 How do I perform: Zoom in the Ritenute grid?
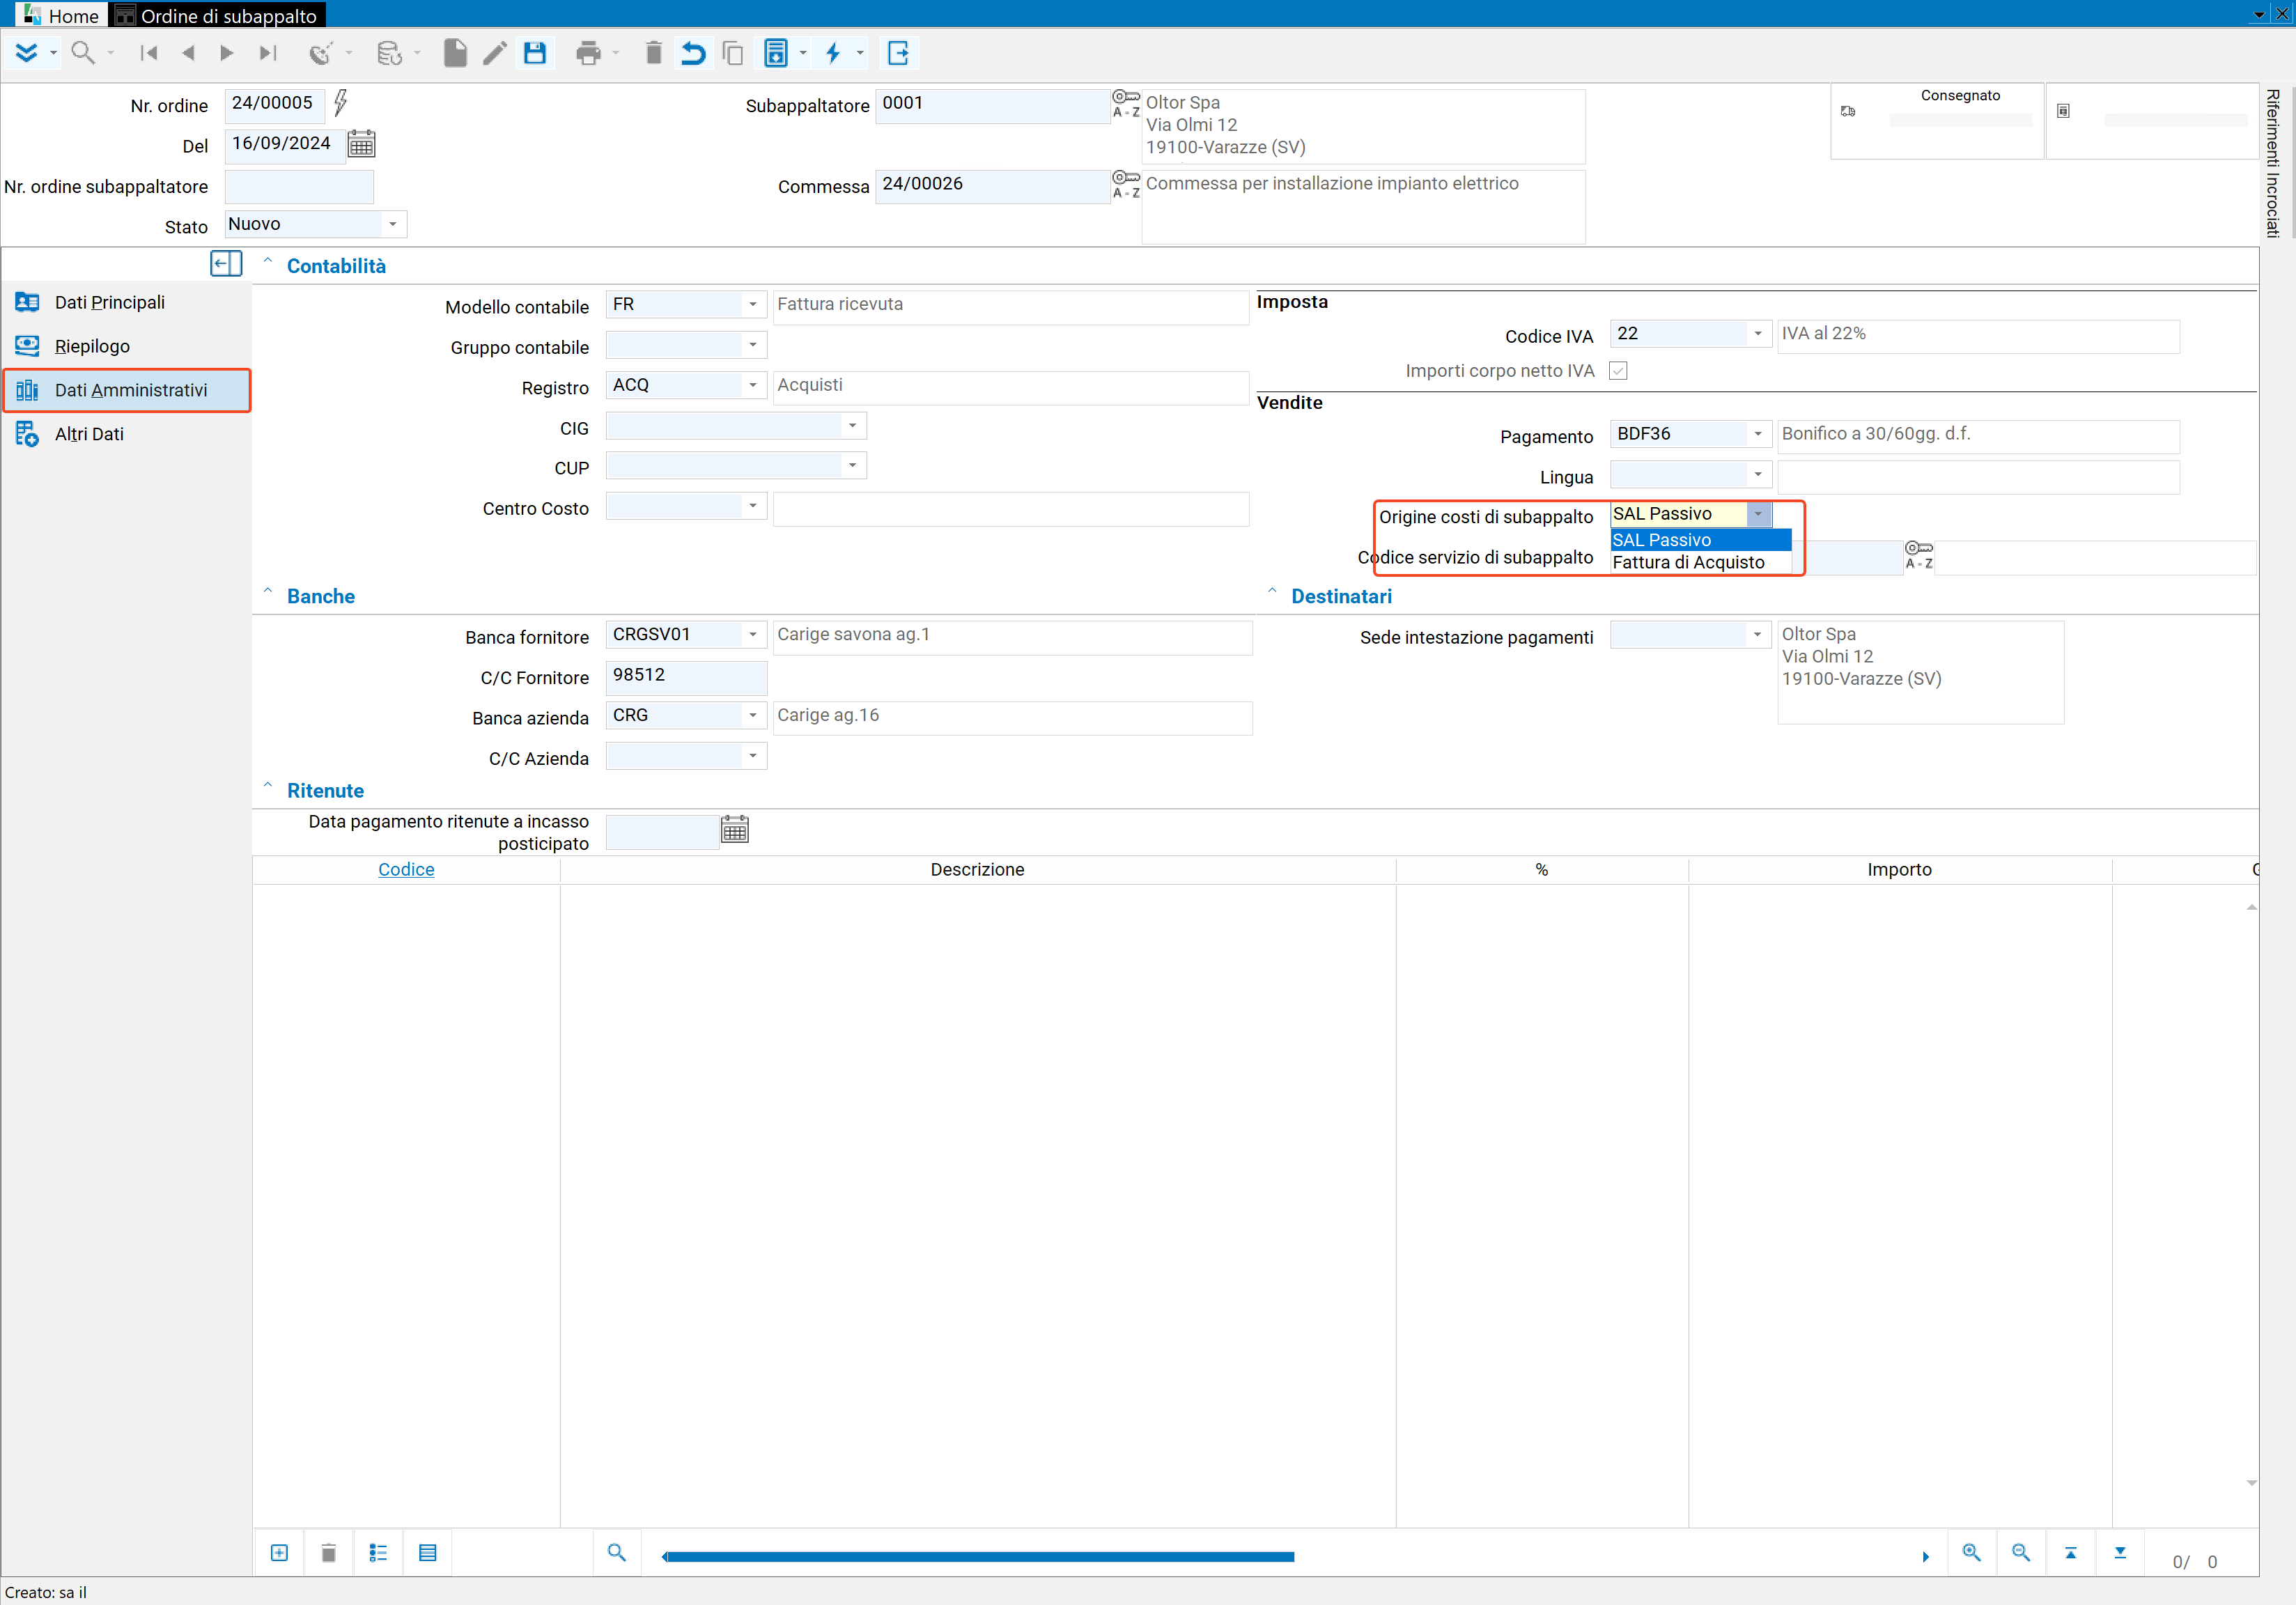1971,1553
